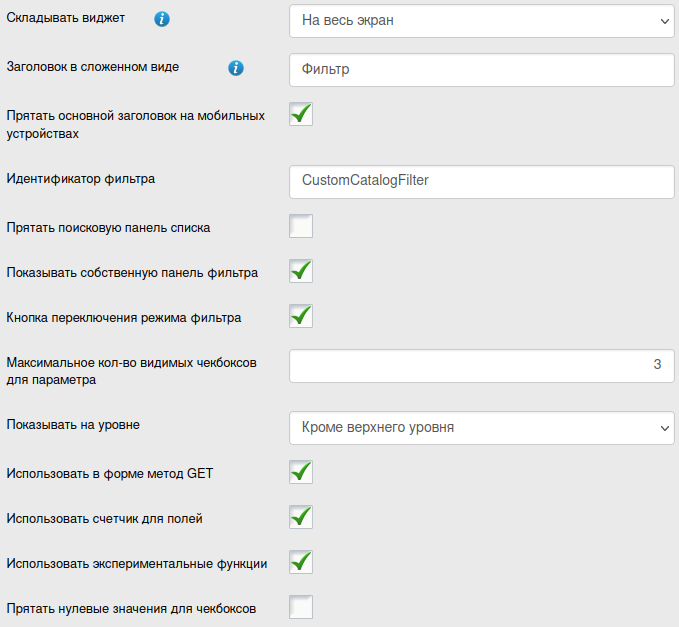Click the max visible checkboxes number field
The width and height of the screenshot is (679, 627).
(x=481, y=365)
